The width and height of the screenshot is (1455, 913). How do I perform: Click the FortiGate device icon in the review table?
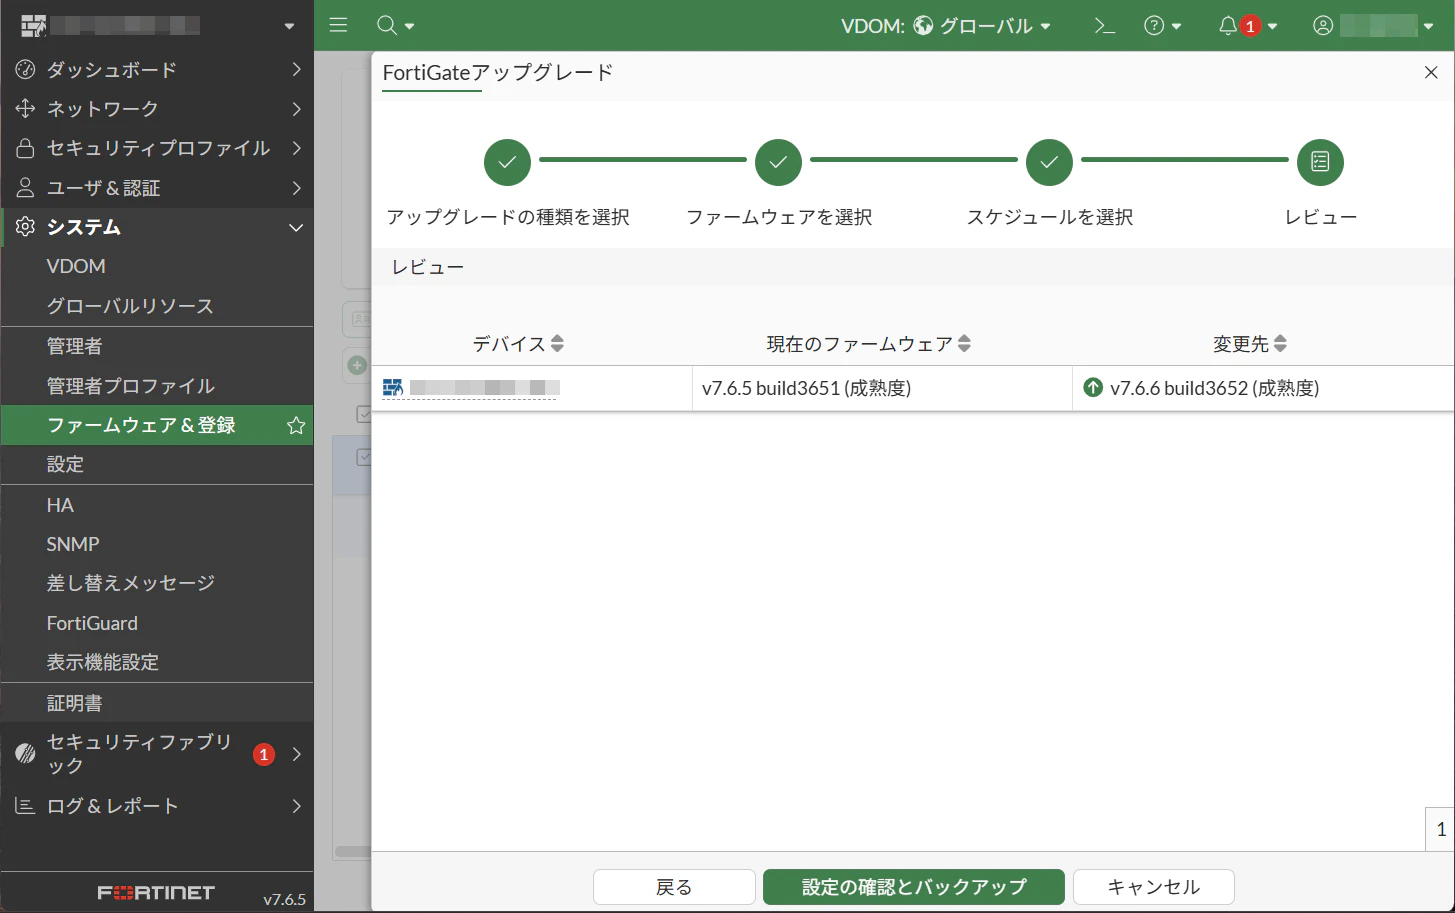tap(392, 388)
